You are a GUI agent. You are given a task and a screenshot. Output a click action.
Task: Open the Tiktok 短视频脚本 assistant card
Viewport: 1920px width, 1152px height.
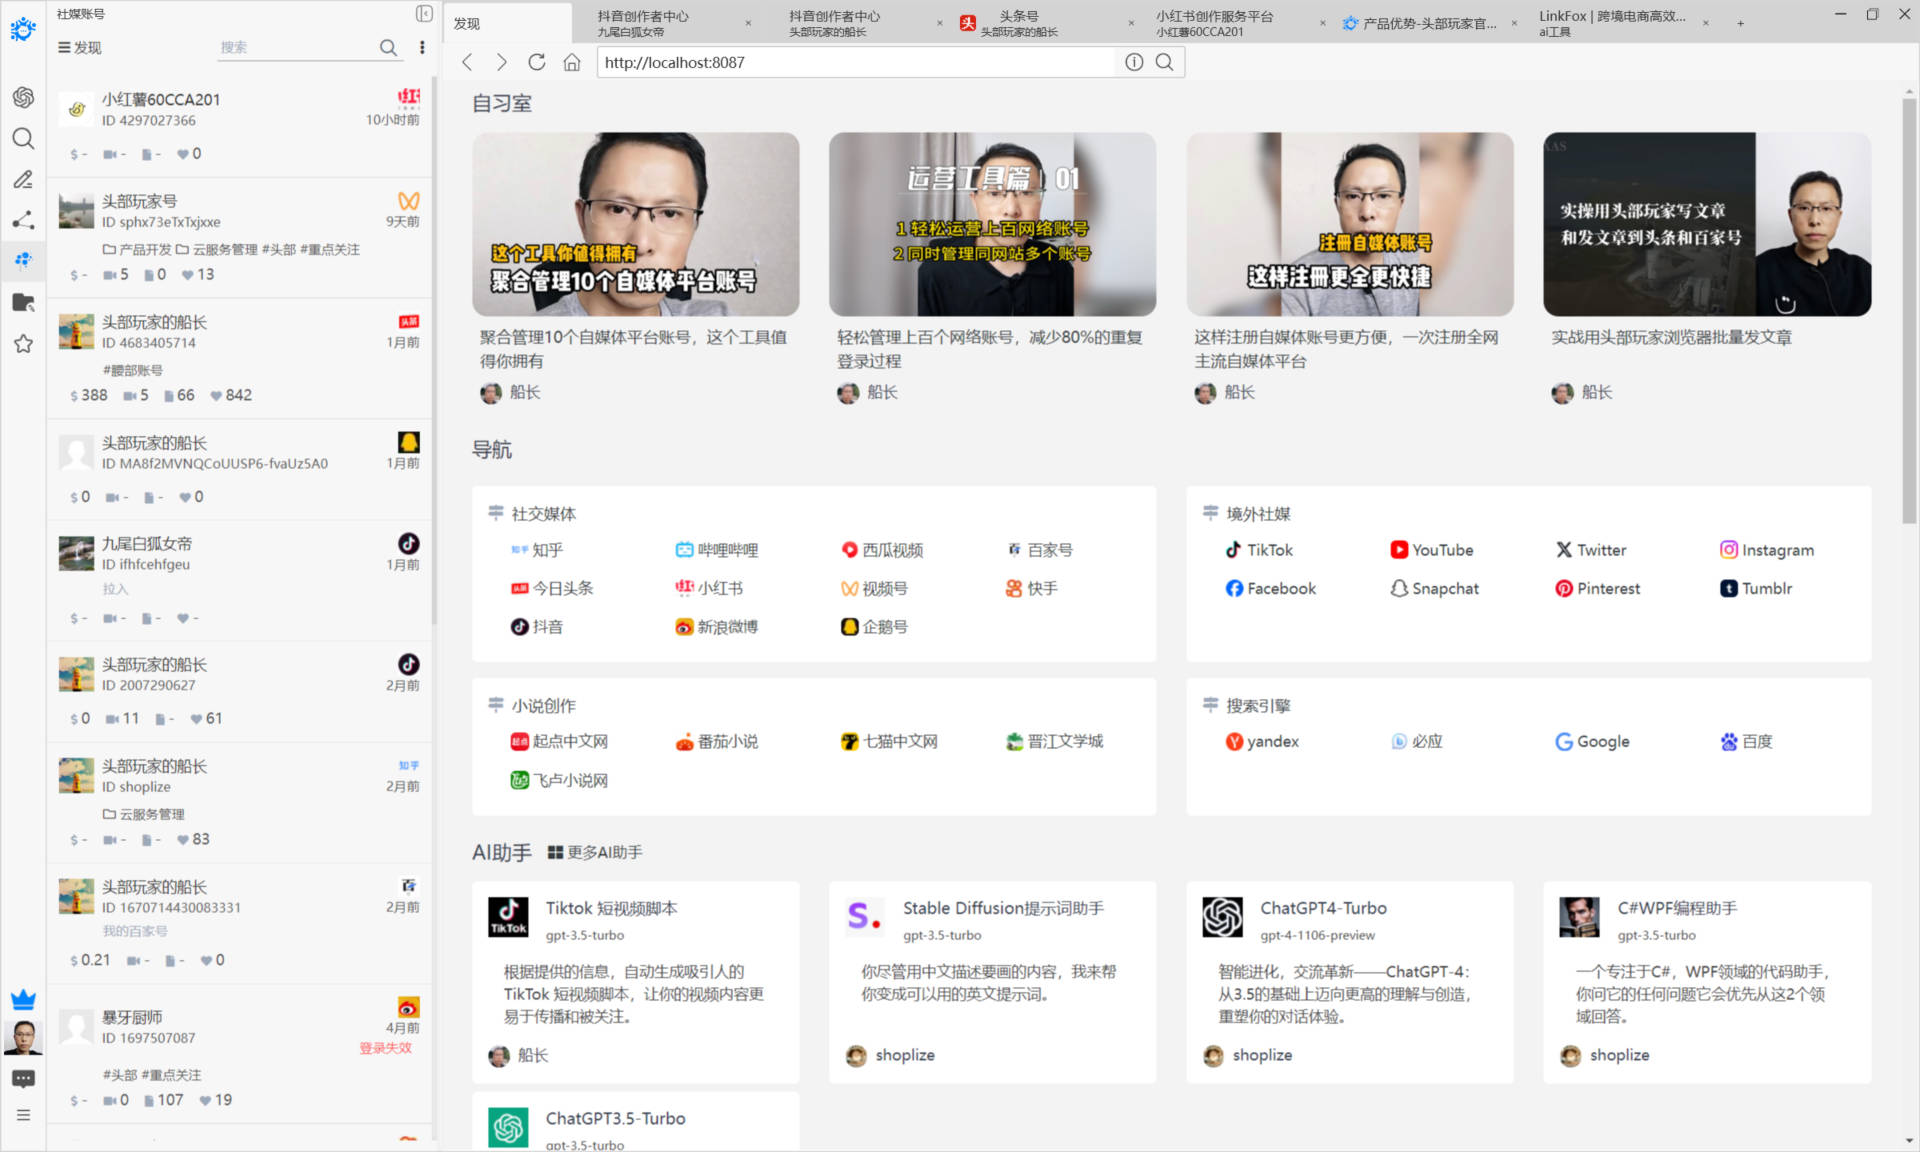tap(636, 982)
